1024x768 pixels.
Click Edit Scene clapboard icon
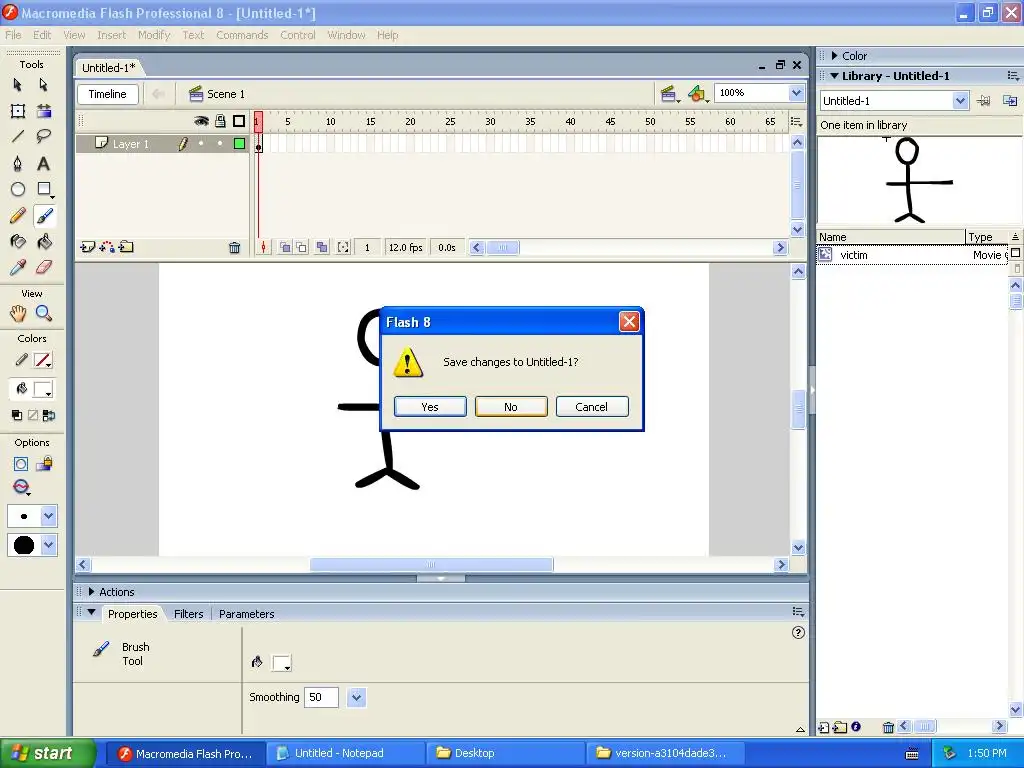click(669, 94)
